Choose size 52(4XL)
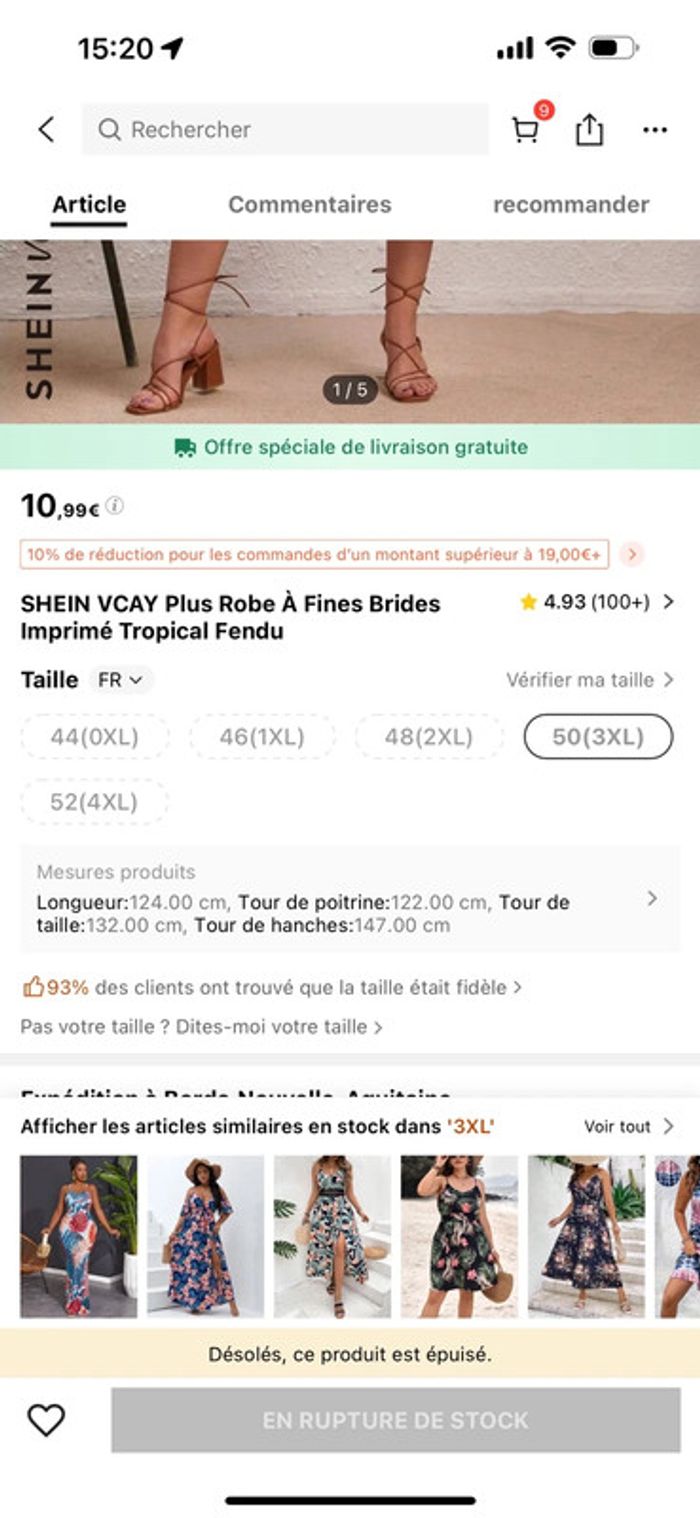Viewport: 700px width, 1518px height. tap(95, 802)
